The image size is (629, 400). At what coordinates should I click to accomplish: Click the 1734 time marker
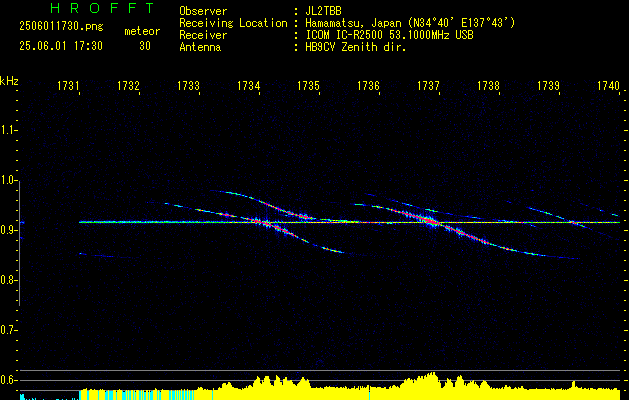pos(248,86)
